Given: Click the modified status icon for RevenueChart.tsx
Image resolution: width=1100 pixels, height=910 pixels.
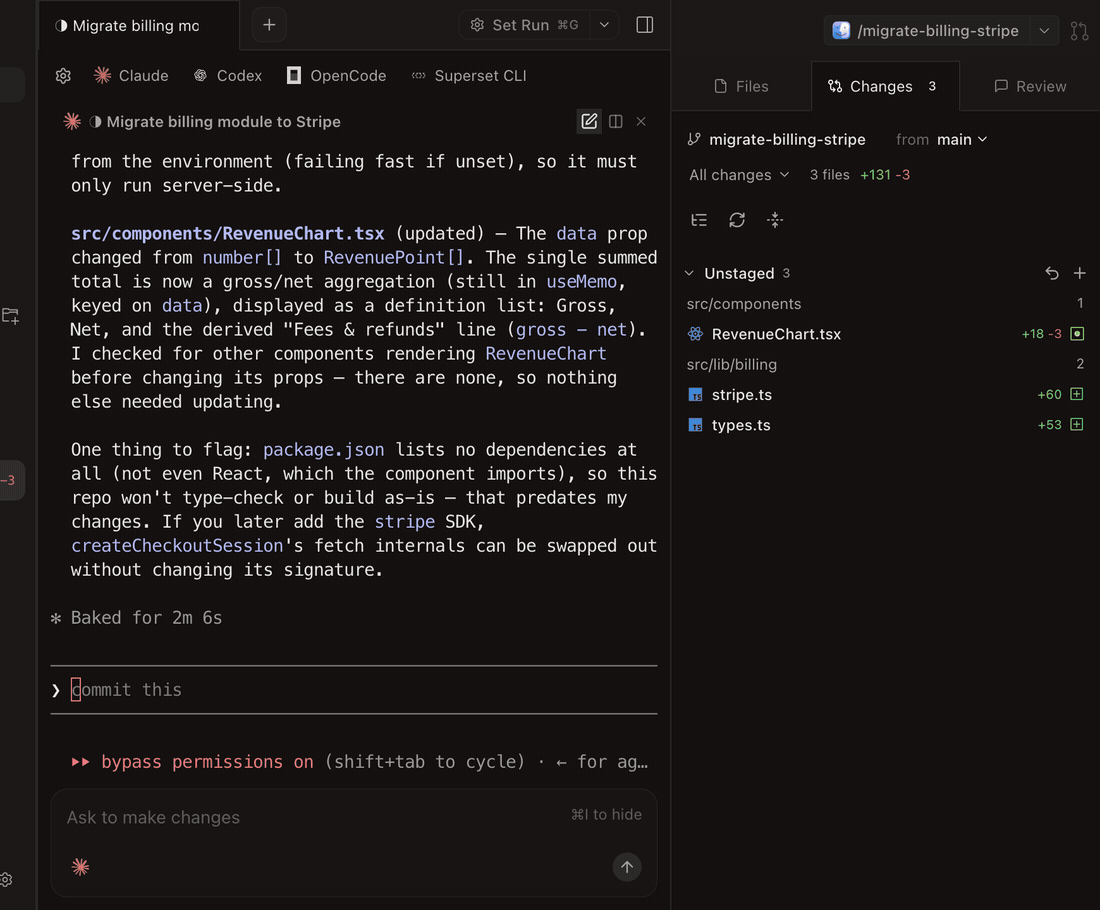Looking at the screenshot, I should click(x=1078, y=334).
